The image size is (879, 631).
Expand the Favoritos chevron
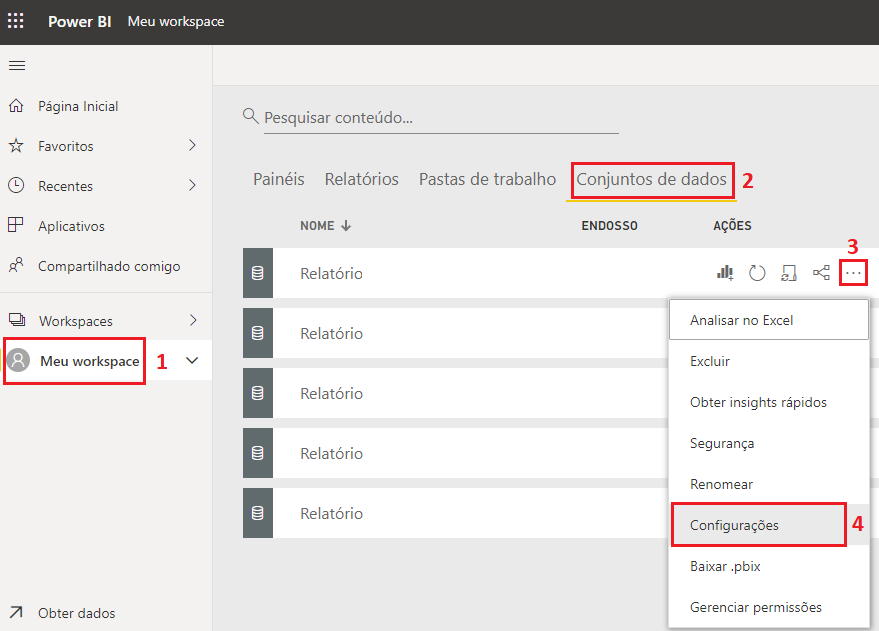coord(192,146)
